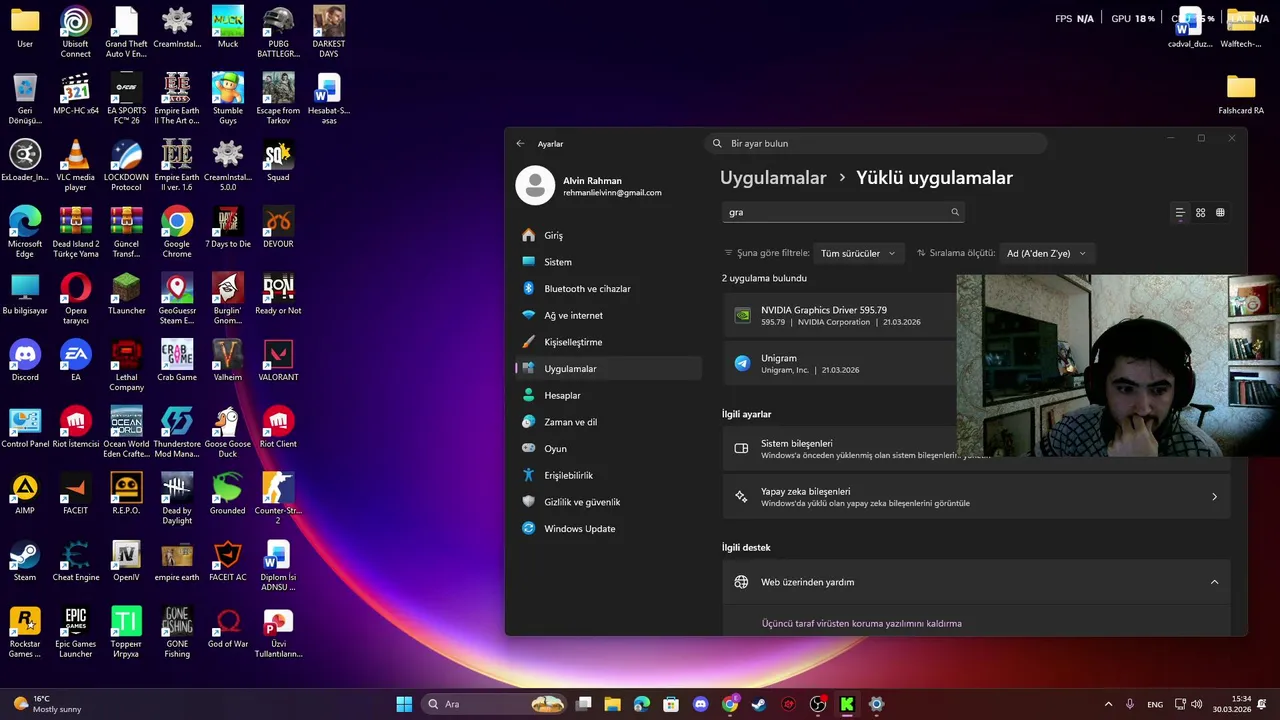The height and width of the screenshot is (720, 1280).
Task: Launch VALORANT from the desktop
Action: pyautogui.click(x=278, y=361)
